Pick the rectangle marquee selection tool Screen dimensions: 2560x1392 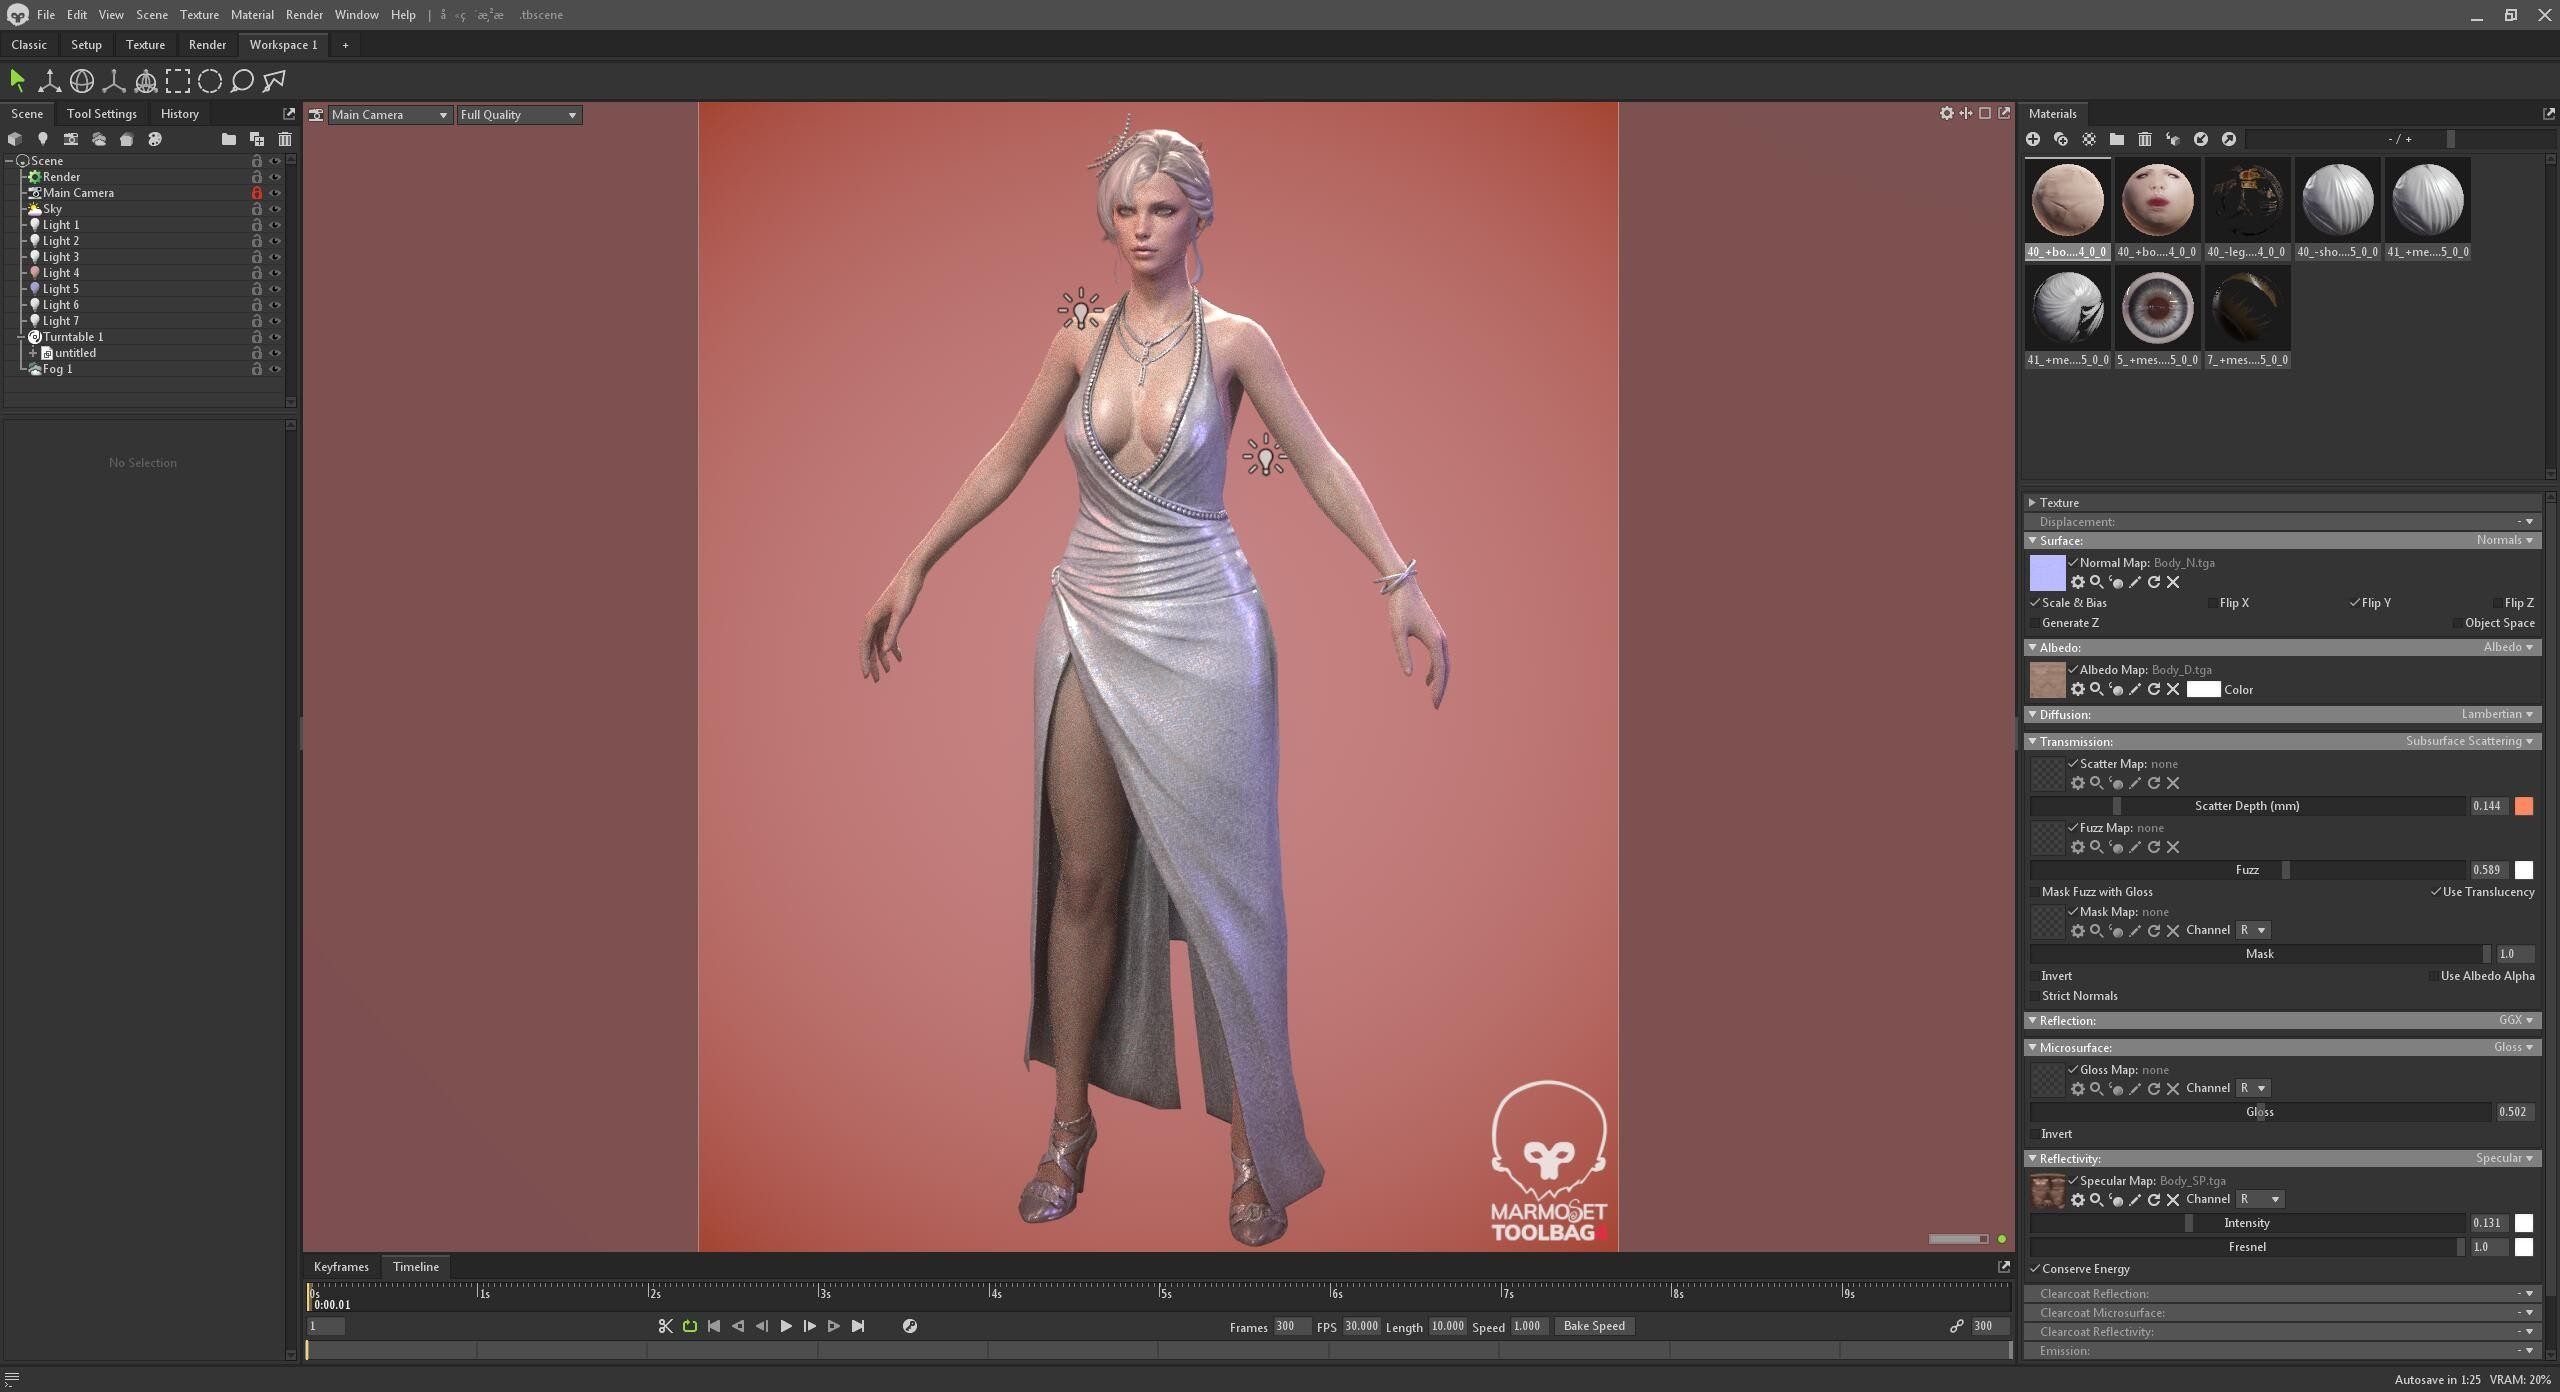click(178, 81)
